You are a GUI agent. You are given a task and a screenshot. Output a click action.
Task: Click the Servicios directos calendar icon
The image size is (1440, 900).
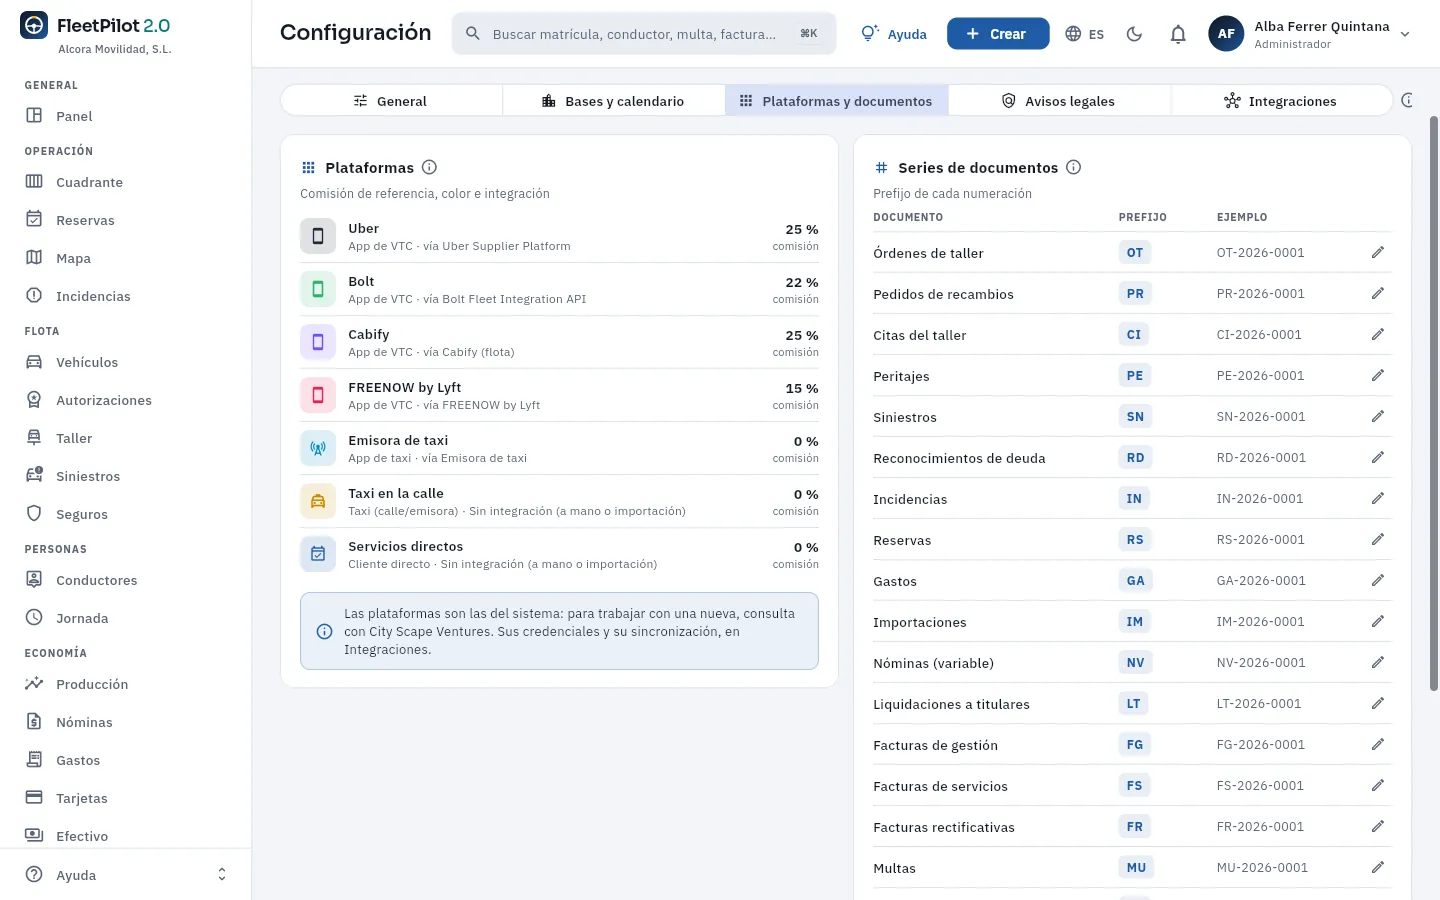pos(318,555)
